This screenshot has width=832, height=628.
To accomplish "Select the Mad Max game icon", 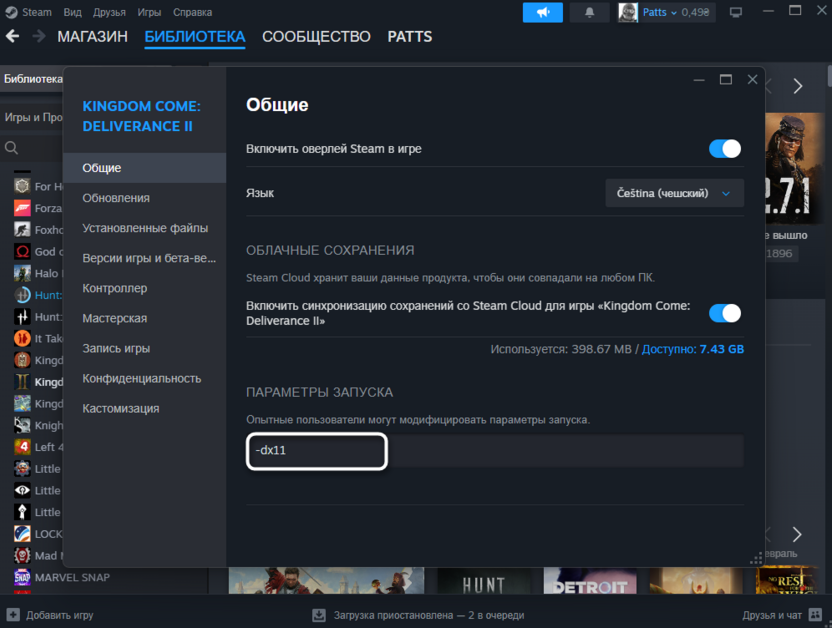I will (22, 556).
